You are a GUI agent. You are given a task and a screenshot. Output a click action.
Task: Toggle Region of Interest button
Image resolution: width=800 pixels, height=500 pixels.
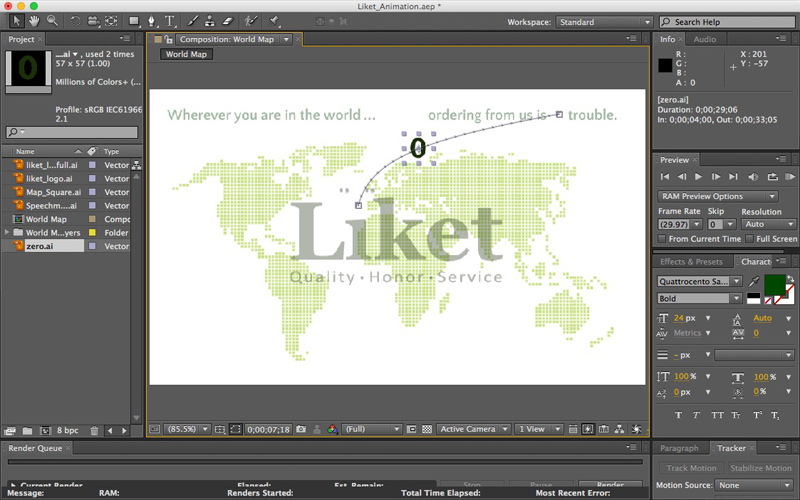[x=412, y=429]
